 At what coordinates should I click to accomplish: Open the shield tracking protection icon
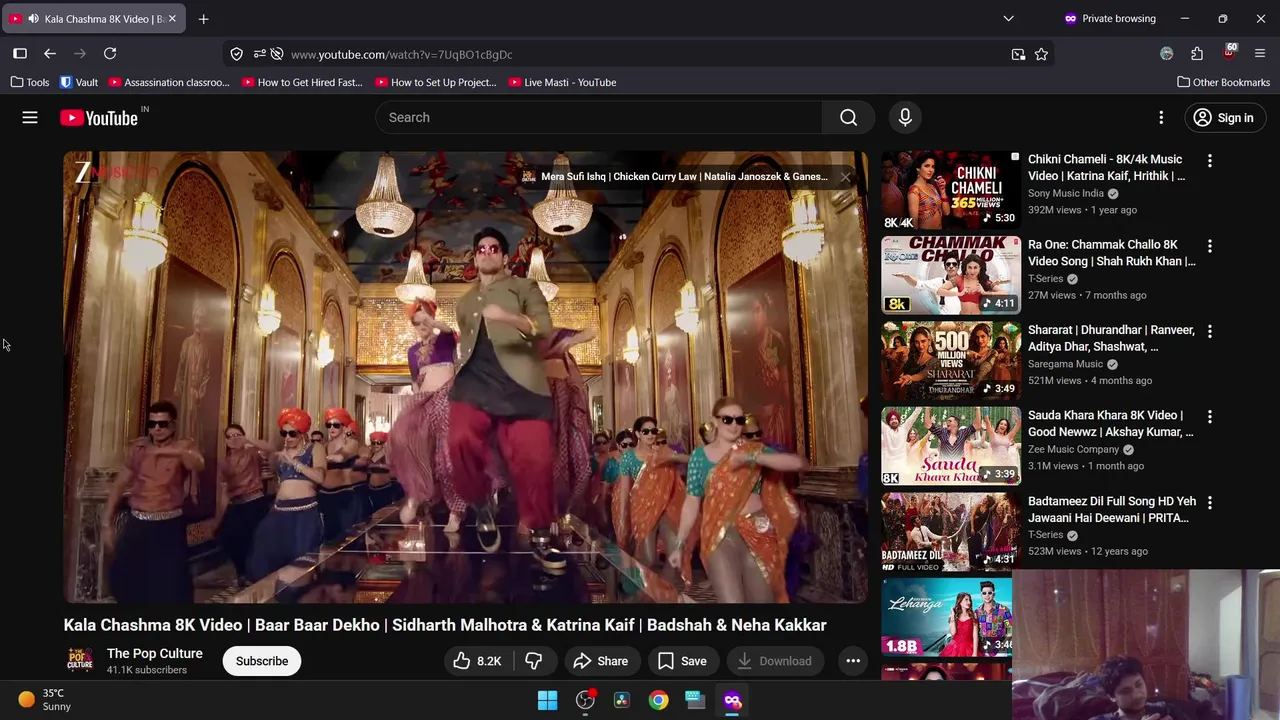click(236, 54)
